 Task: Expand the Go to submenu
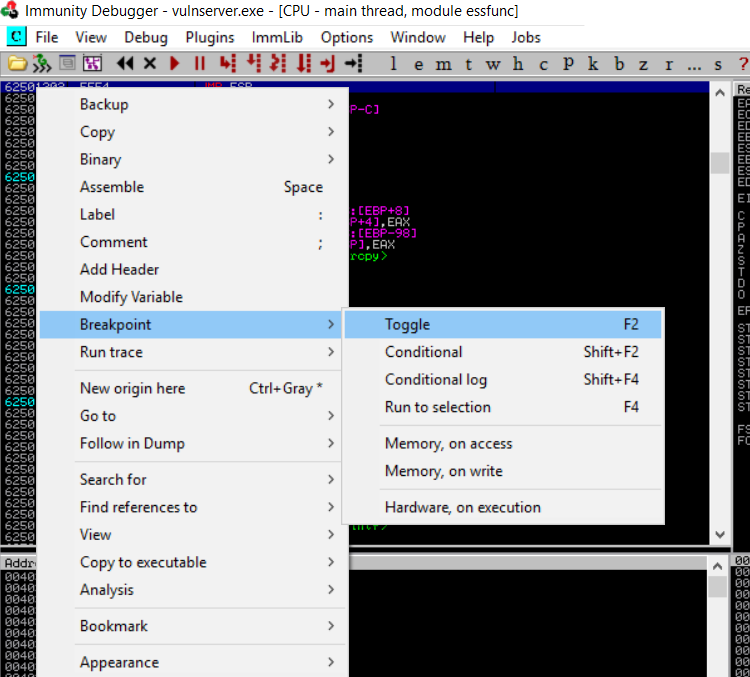pos(190,416)
